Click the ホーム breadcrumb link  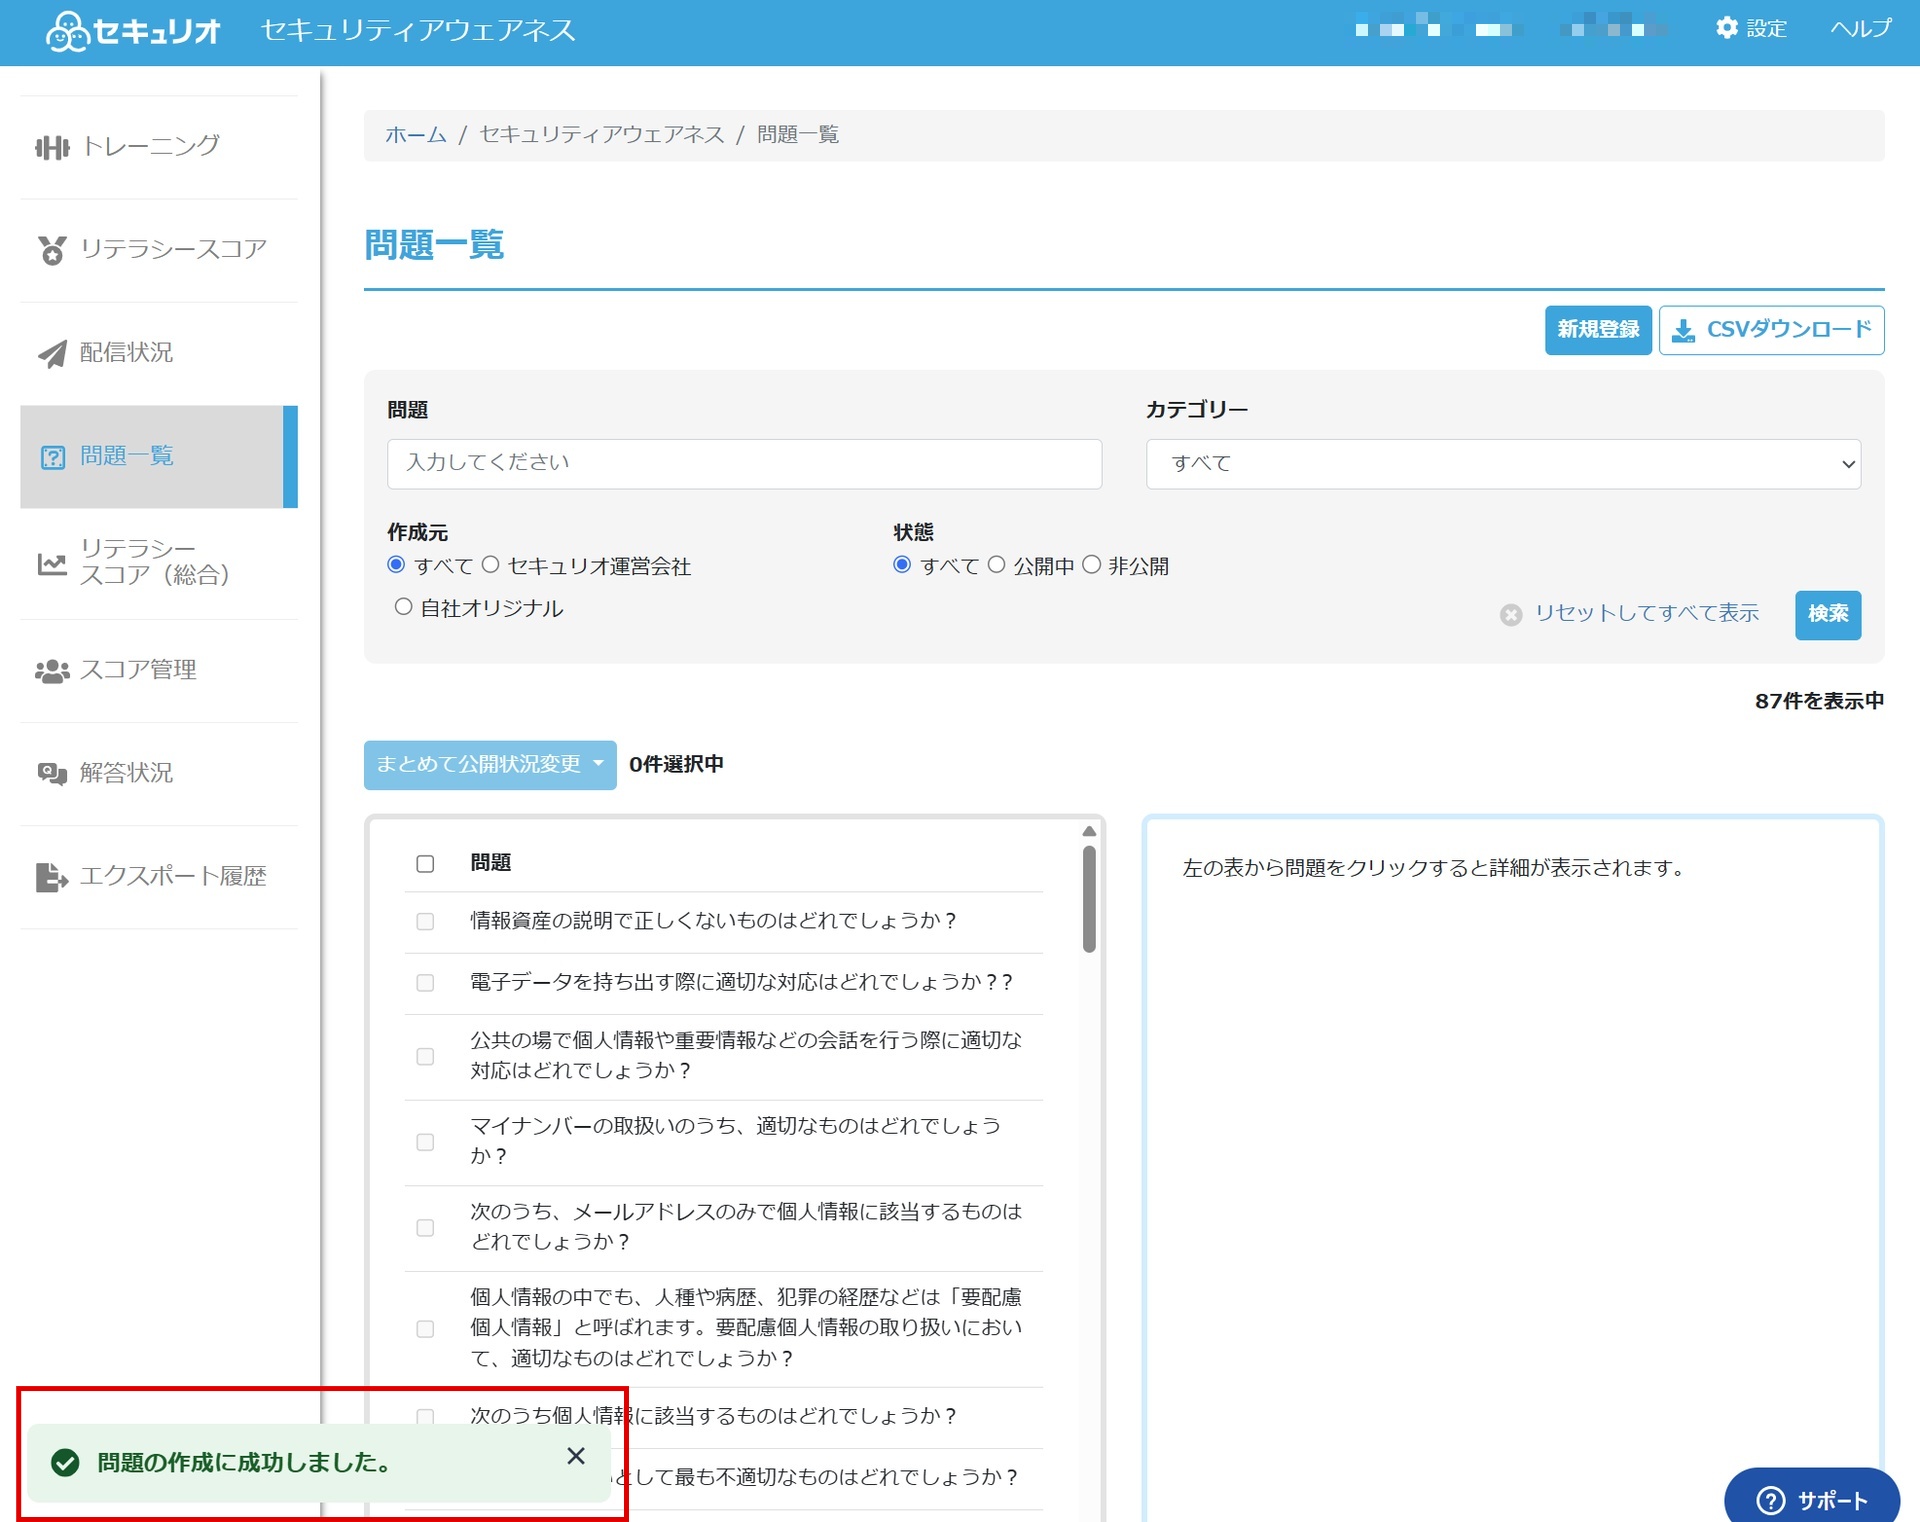pyautogui.click(x=416, y=135)
